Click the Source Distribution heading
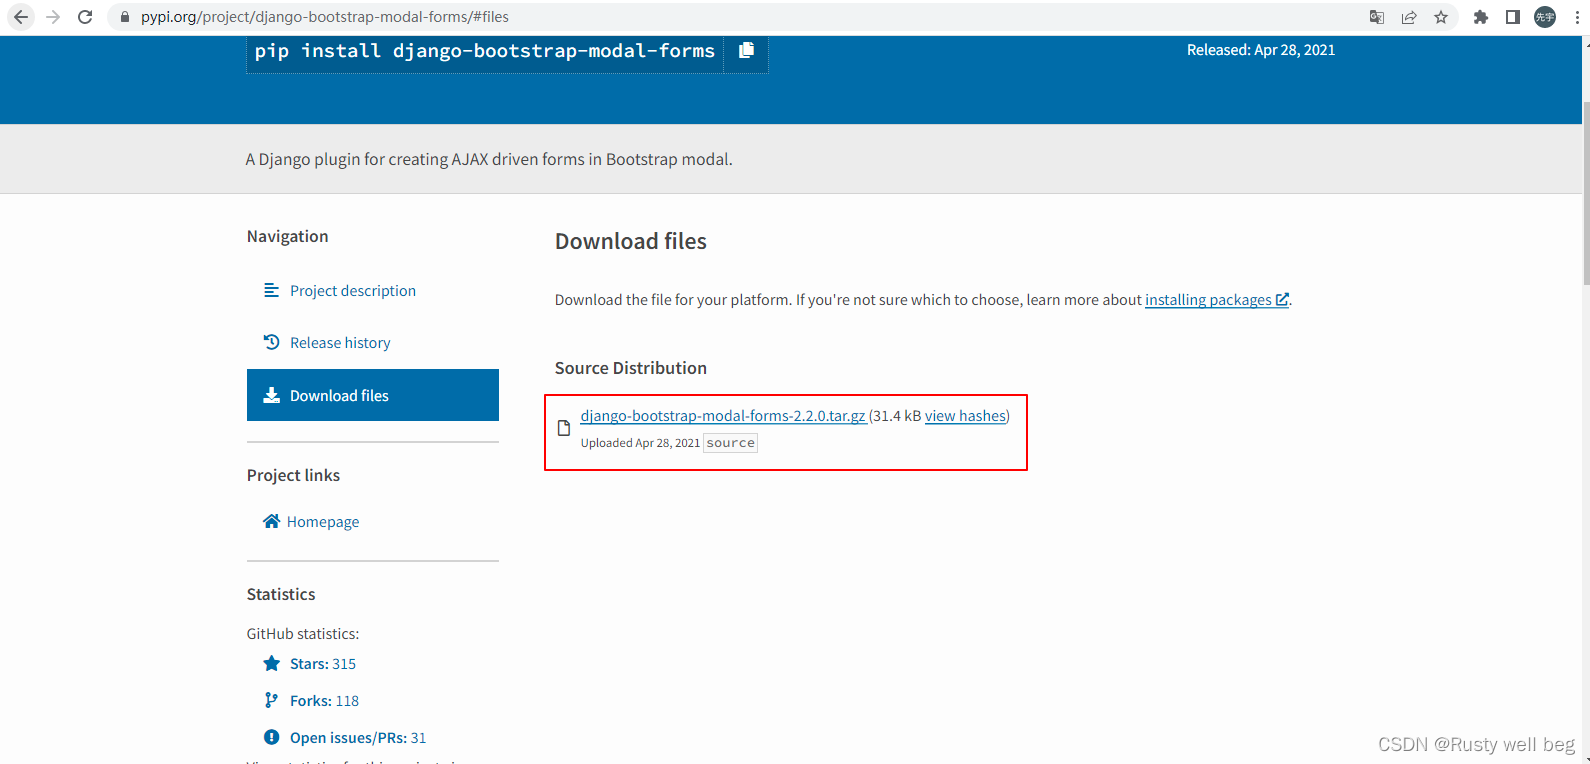Screen dimensions: 1590x764 coord(631,368)
